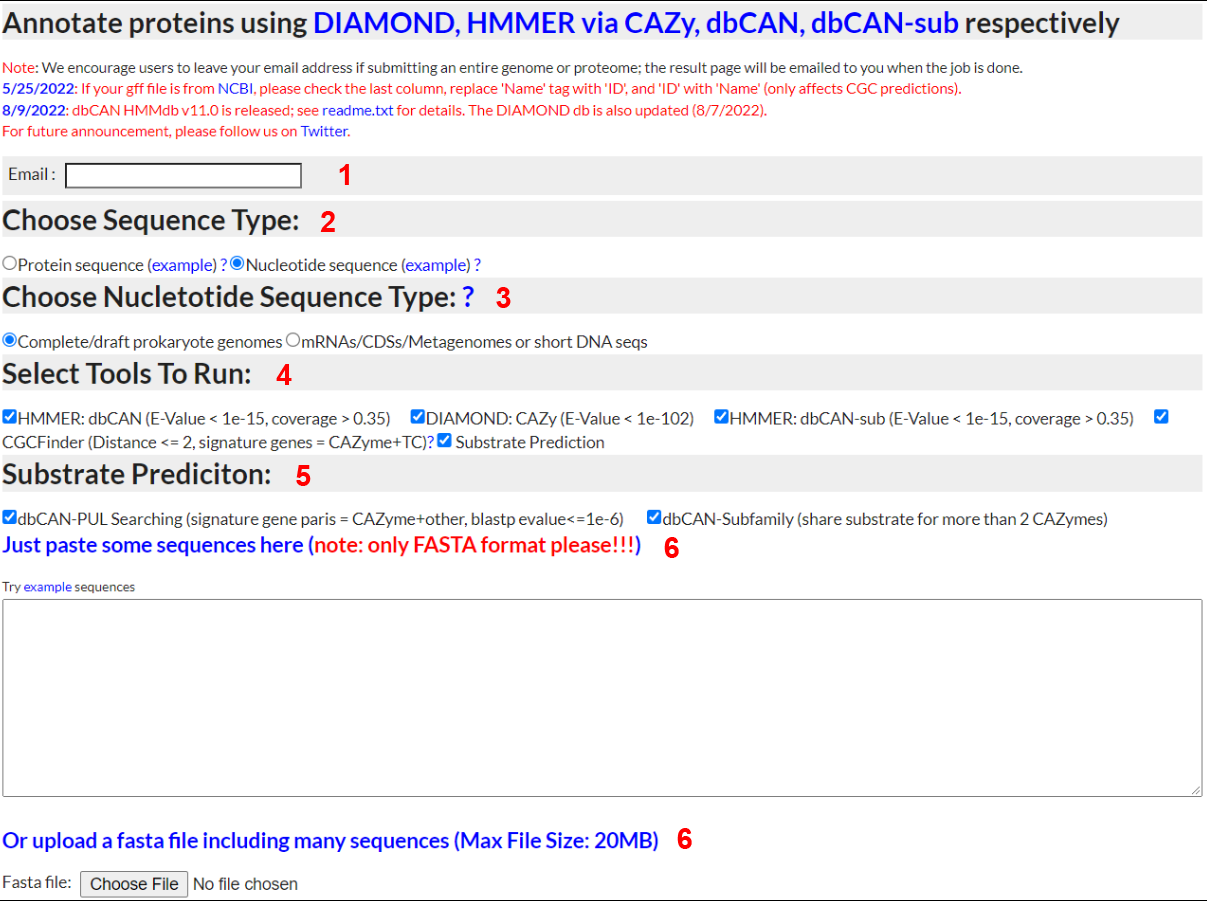Disable the dbCAN-Subfamily checkbox
The image size is (1207, 901).
click(x=654, y=518)
